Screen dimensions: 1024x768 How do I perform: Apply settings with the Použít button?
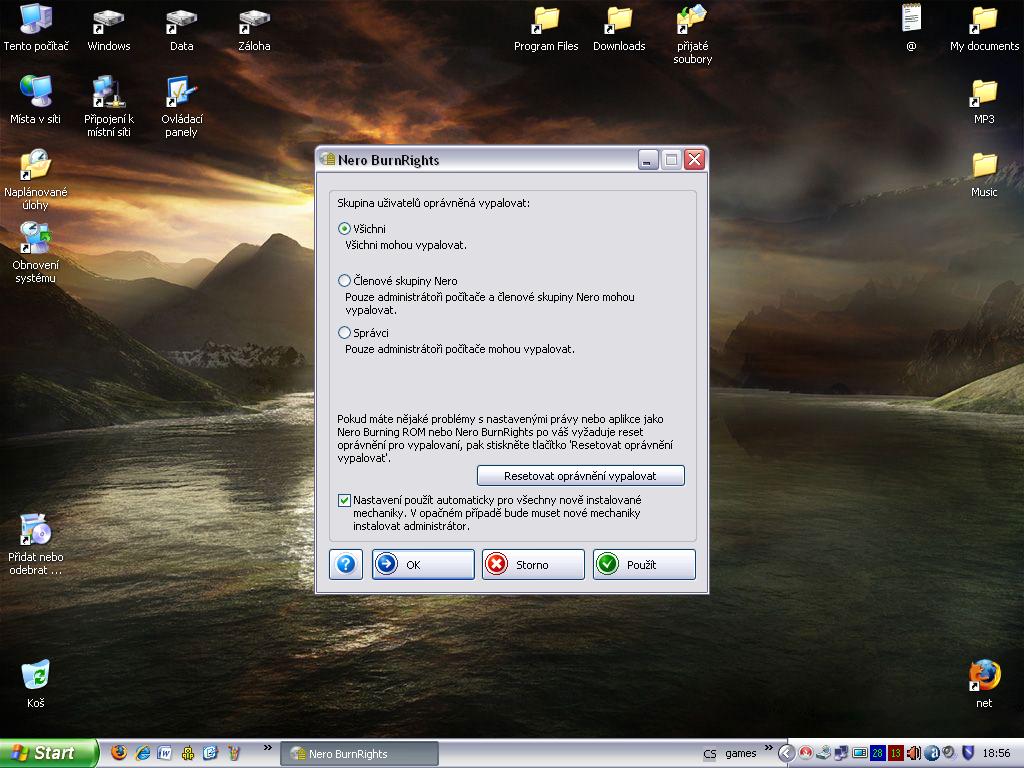(644, 564)
